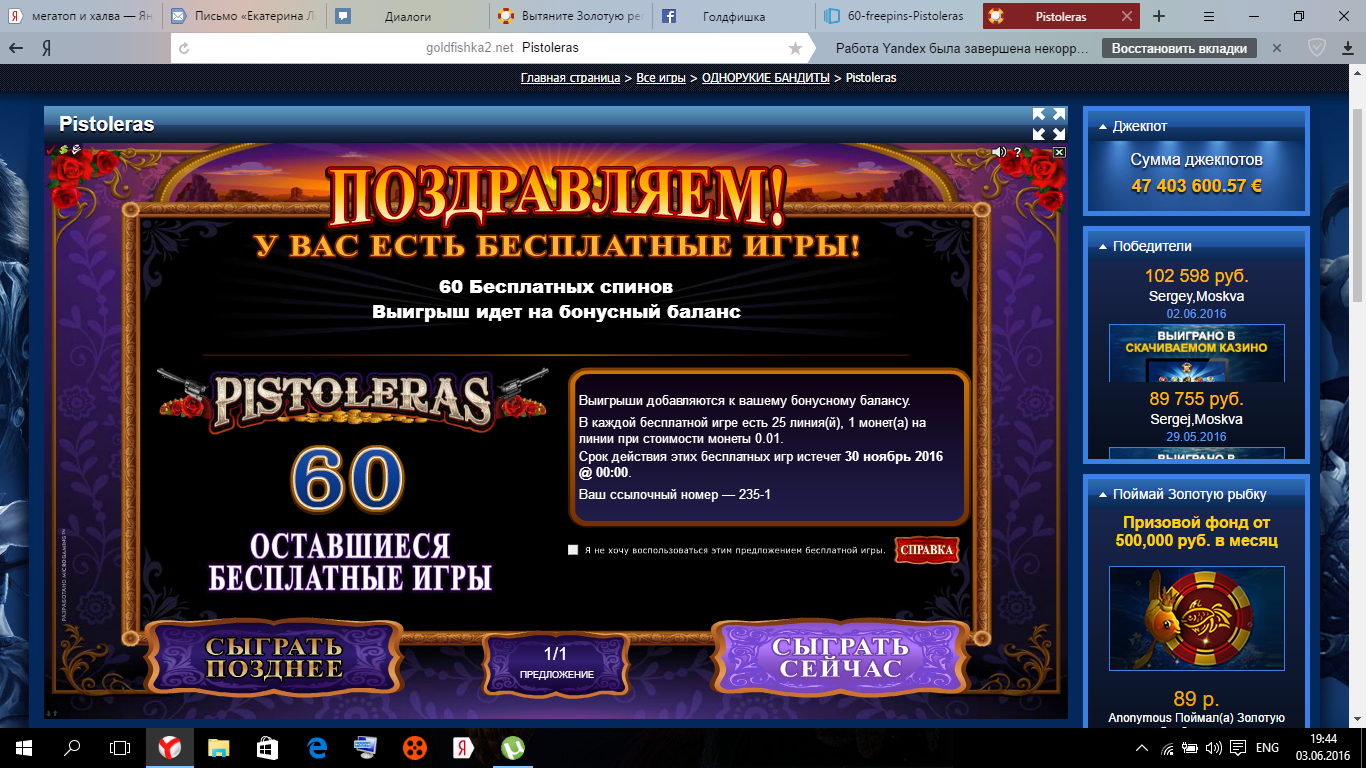Open the game help question mark icon
The image size is (1366, 768).
click(1017, 153)
